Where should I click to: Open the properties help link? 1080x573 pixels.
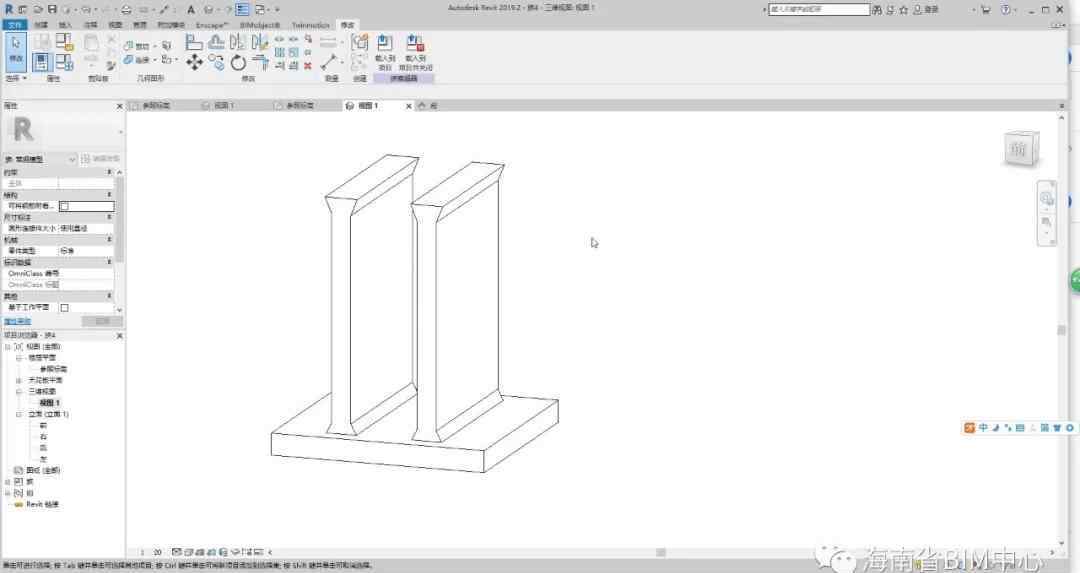coord(17,321)
